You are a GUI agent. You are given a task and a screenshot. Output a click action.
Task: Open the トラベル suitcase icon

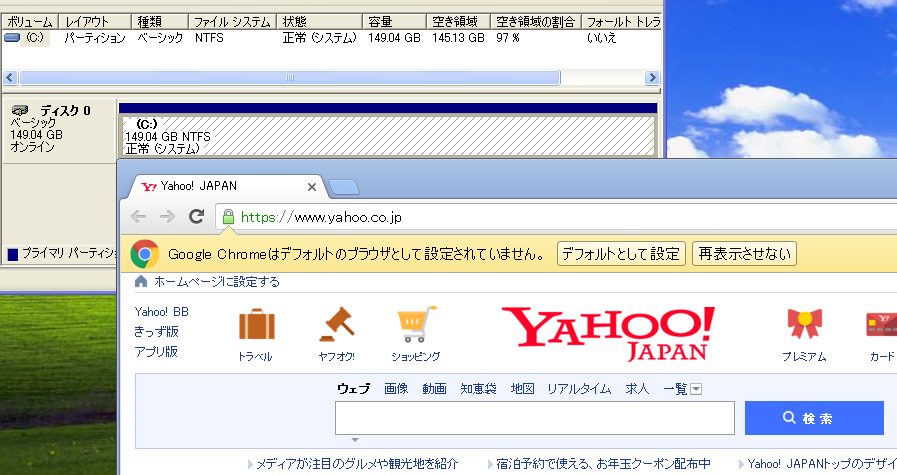256,325
